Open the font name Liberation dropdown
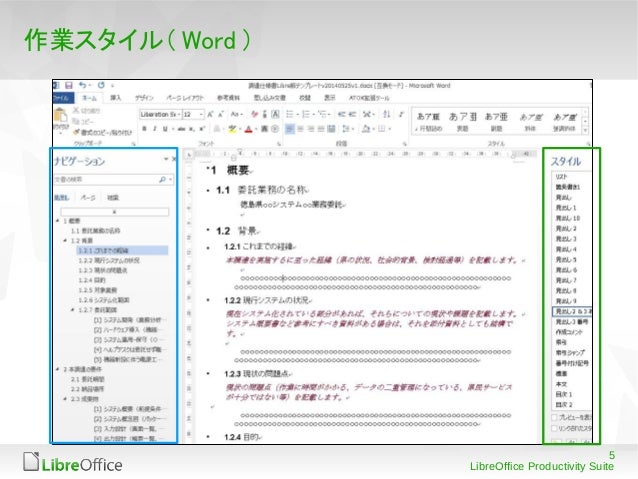 pos(178,115)
